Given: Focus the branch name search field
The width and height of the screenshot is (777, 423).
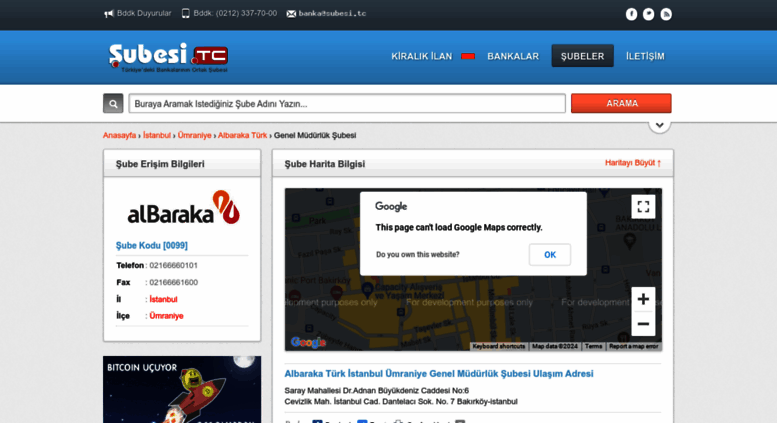Looking at the screenshot, I should point(347,104).
